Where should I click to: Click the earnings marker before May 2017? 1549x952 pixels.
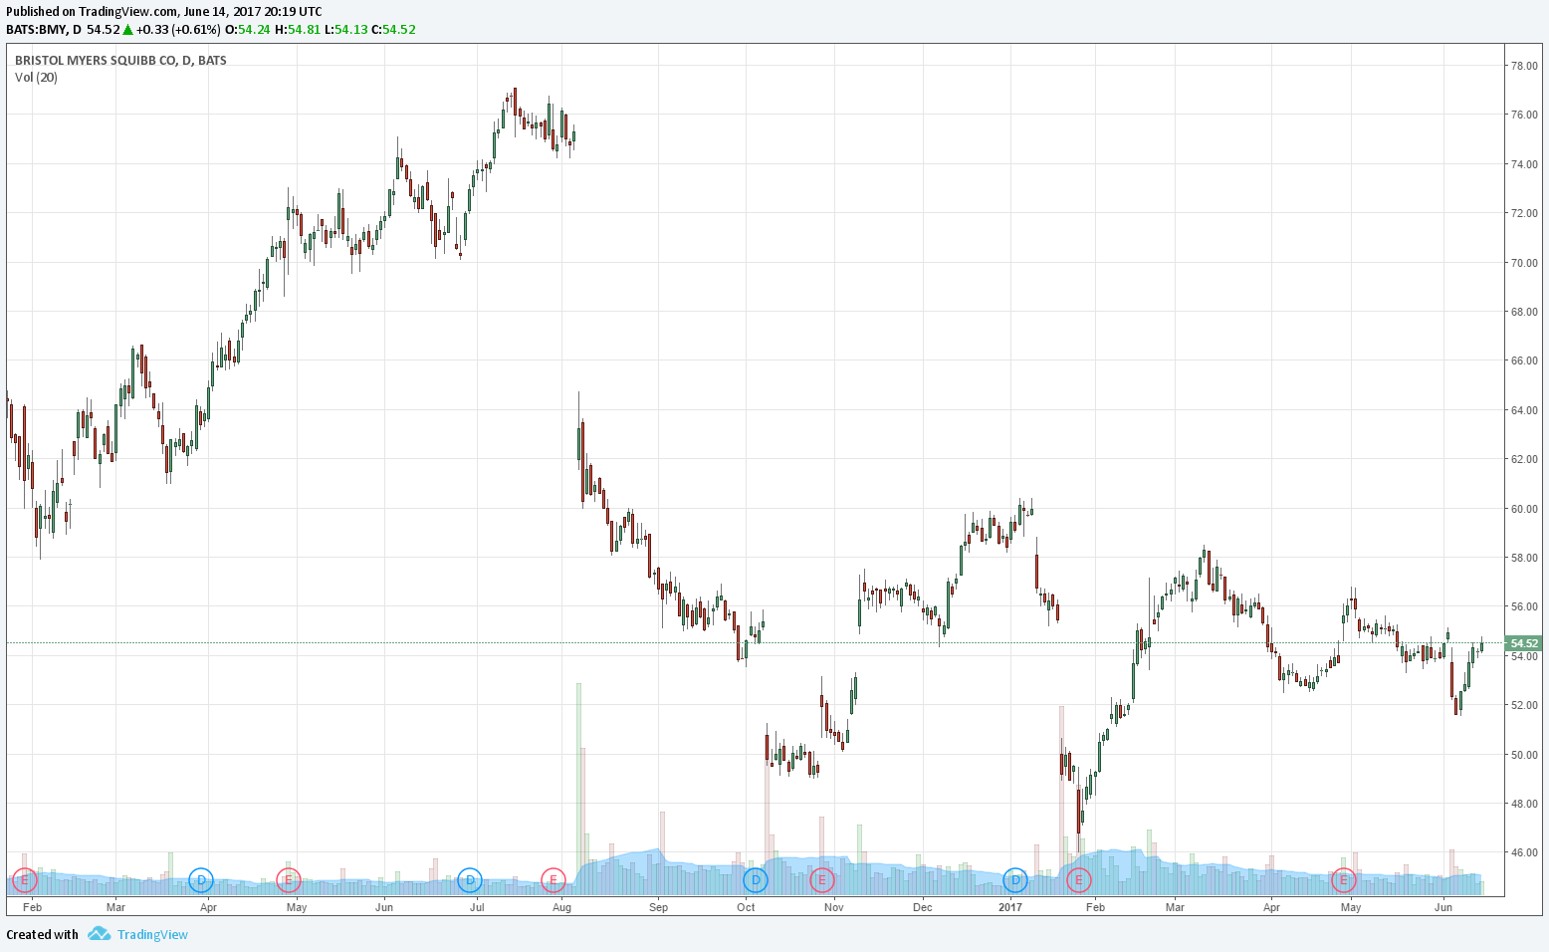pos(1343,880)
